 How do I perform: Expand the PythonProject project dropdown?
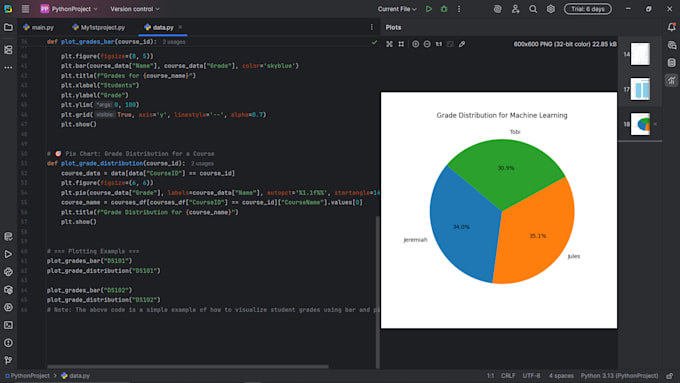pyautogui.click(x=69, y=9)
